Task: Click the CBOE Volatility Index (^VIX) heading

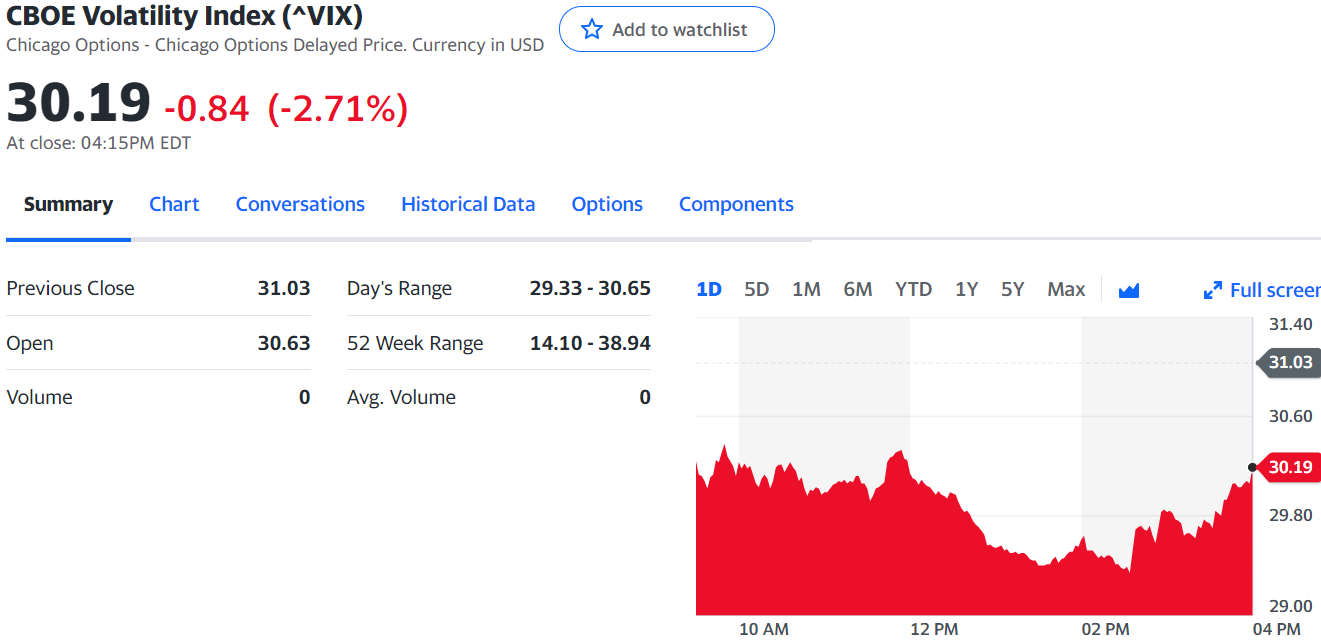Action: pyautogui.click(x=184, y=15)
